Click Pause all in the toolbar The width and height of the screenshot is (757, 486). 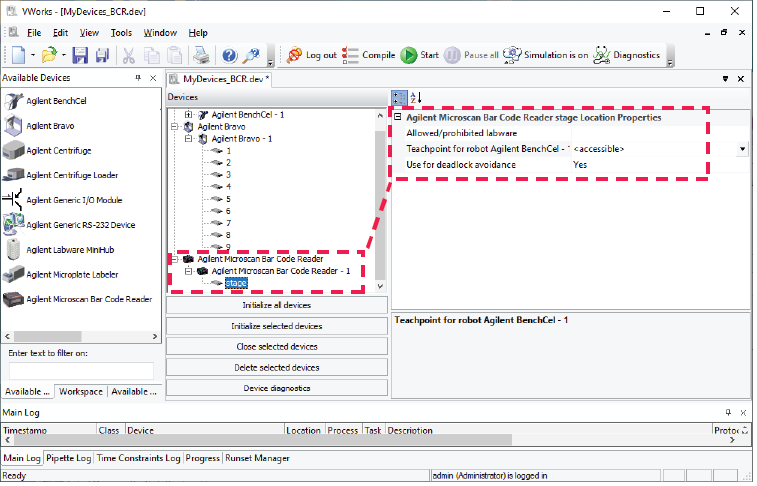click(471, 55)
